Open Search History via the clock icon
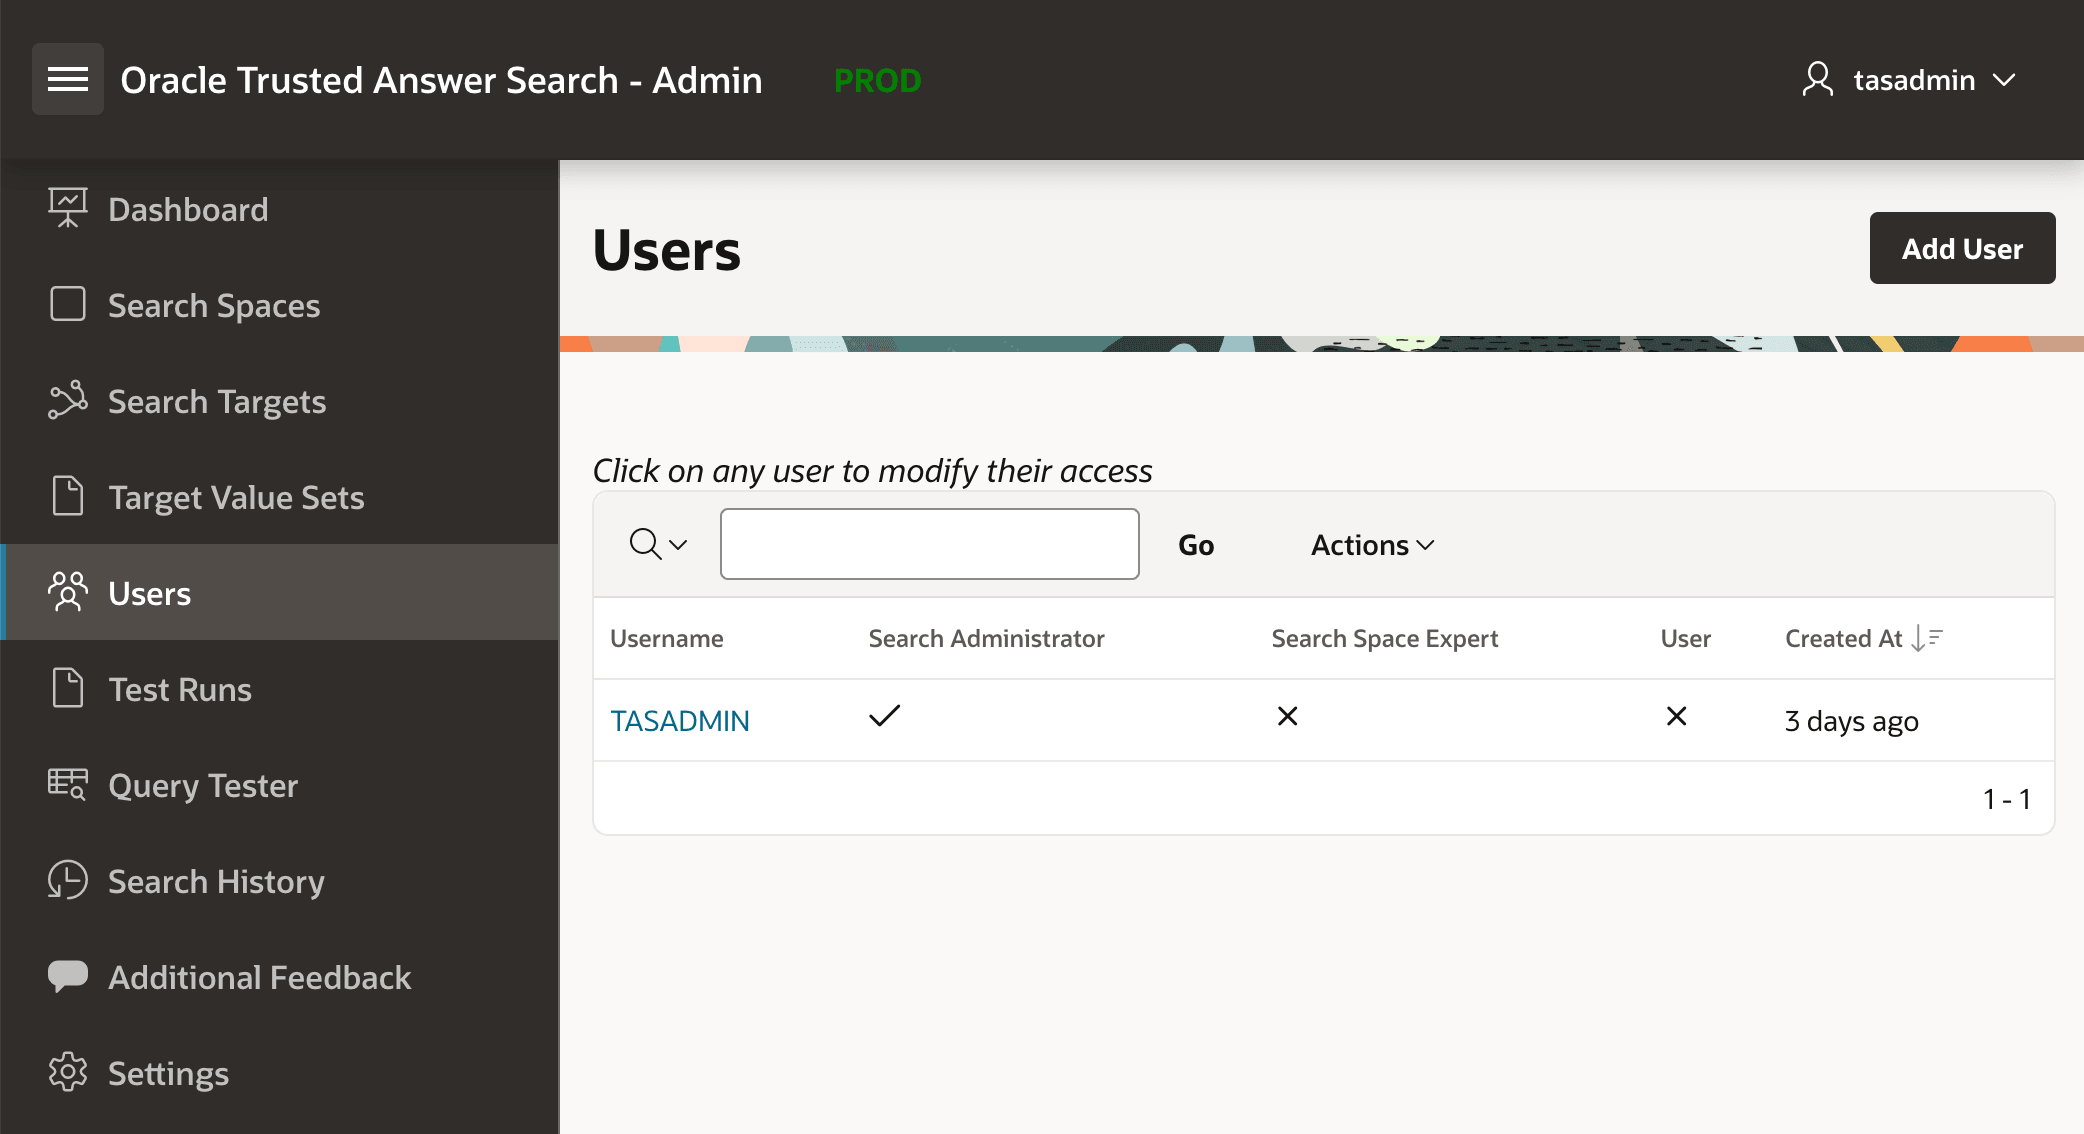 (67, 881)
